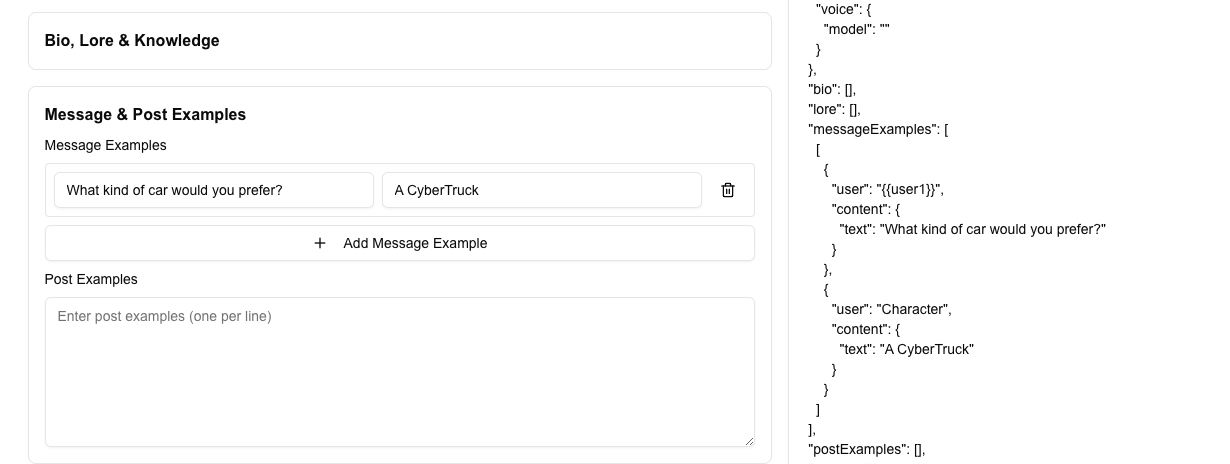Edit the 'A CyberTruck' reply field

coord(542,190)
